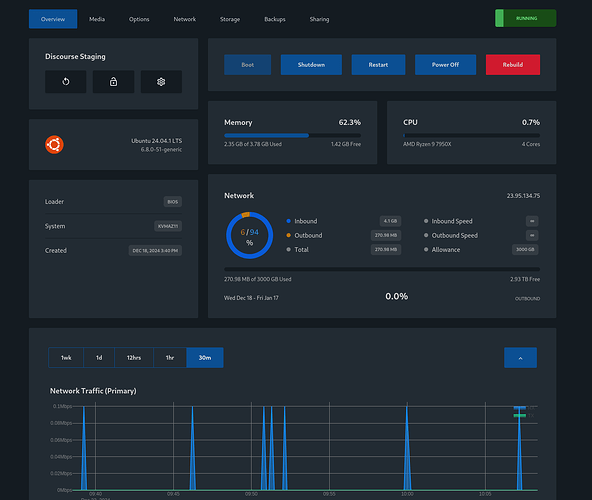Click the AMD Ryzen 9 7950X label

coord(427,144)
